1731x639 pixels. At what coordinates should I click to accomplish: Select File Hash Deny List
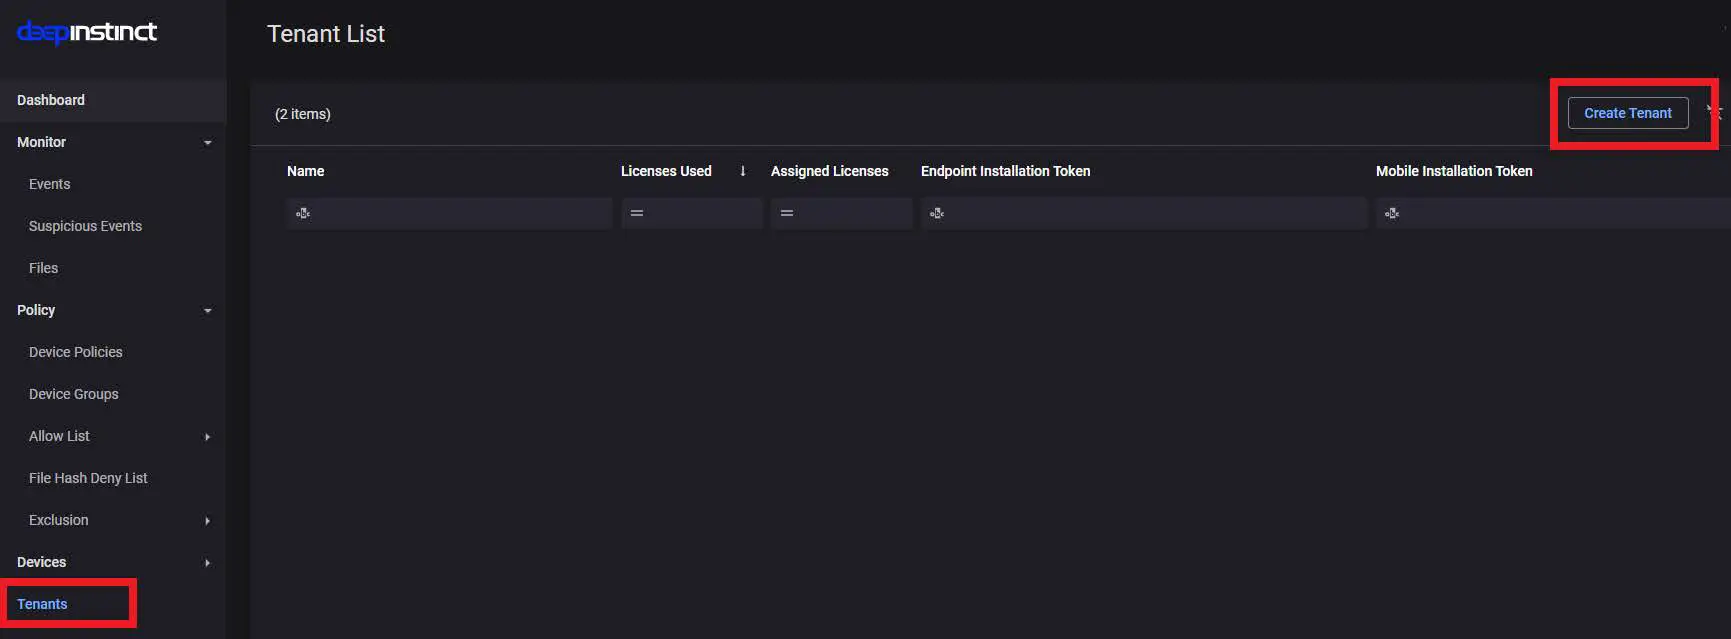(88, 478)
